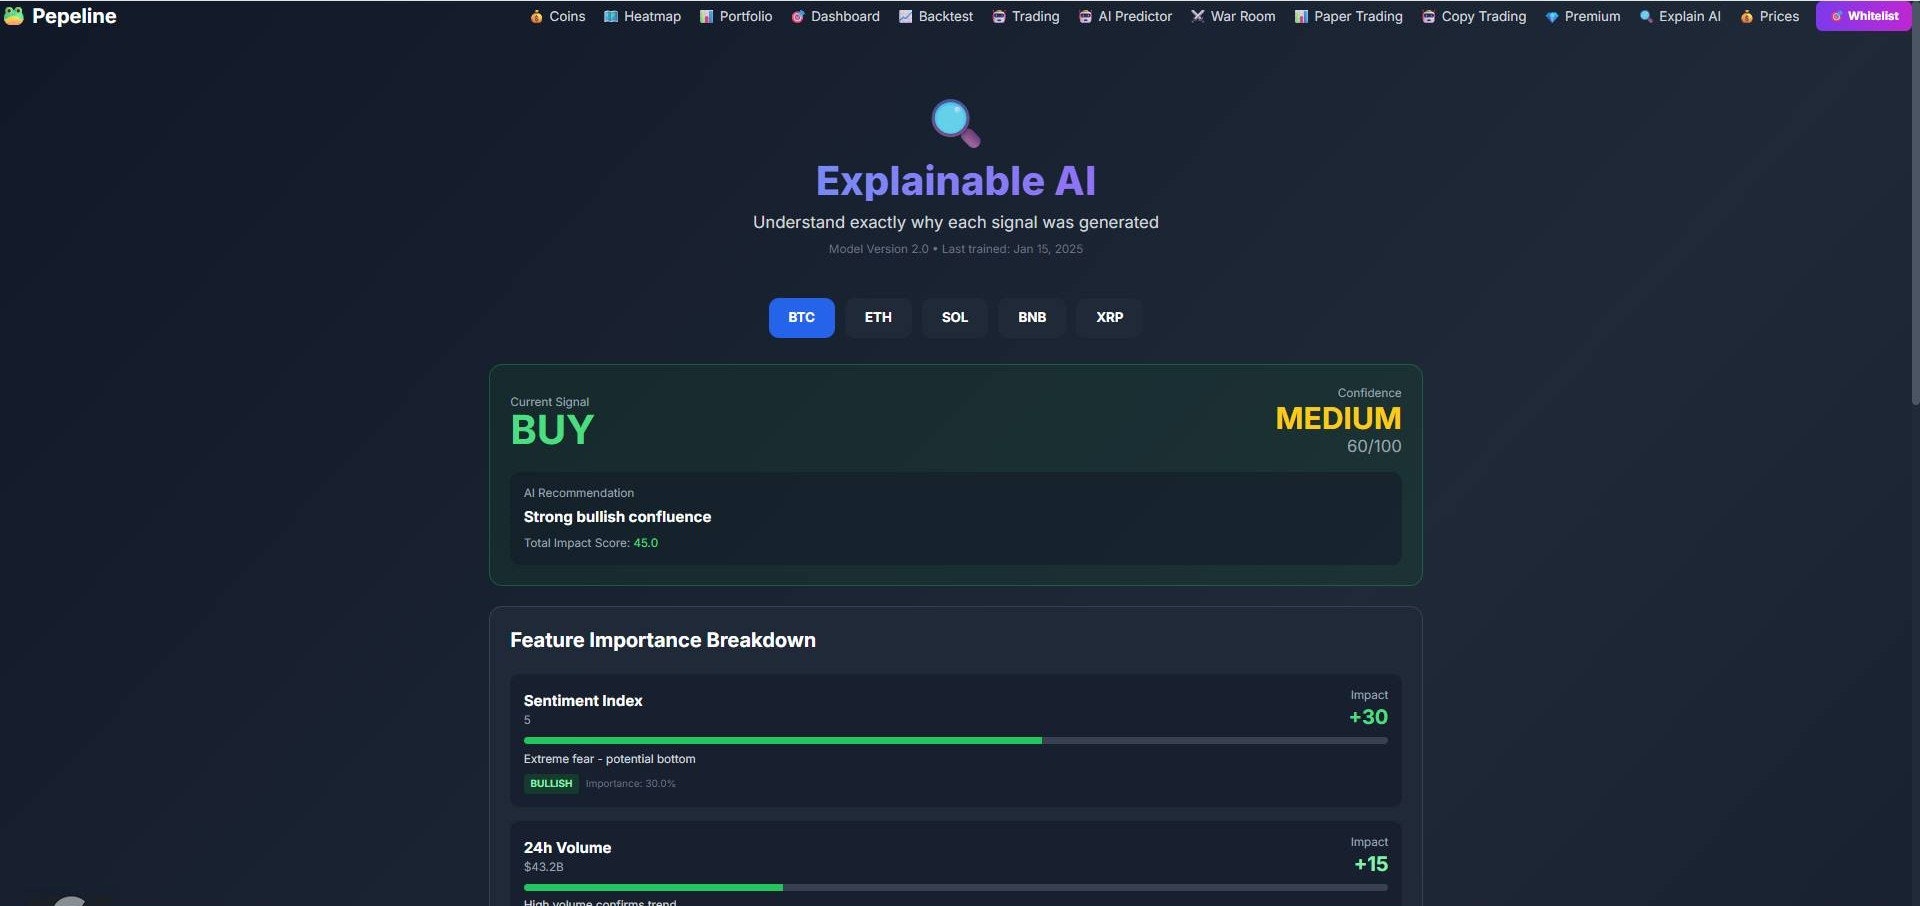Click 'Strong bullish confluence' recommendation
This screenshot has height=906, width=1920.
[x=617, y=517]
